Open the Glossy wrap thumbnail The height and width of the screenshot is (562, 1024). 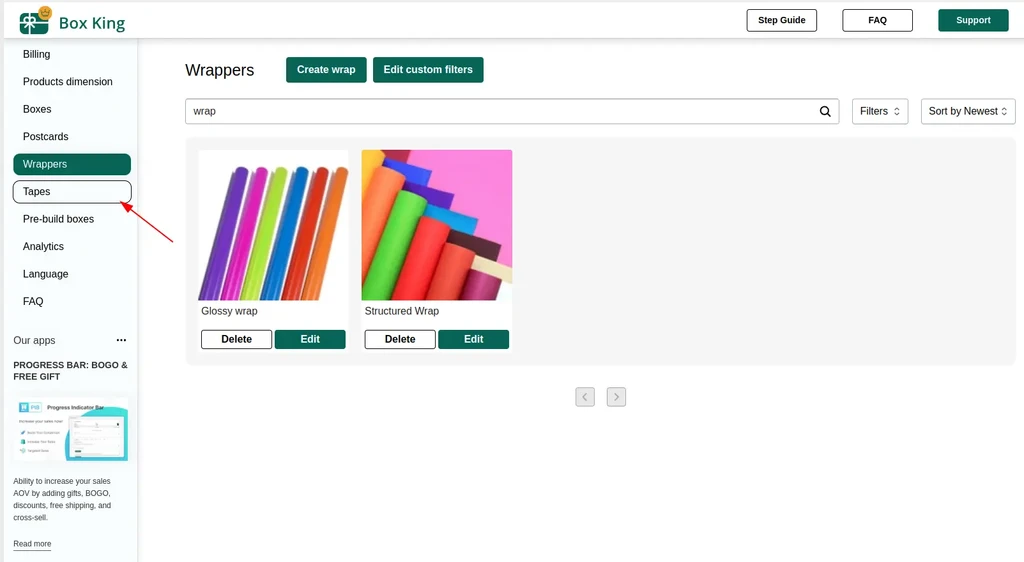[x=274, y=225]
